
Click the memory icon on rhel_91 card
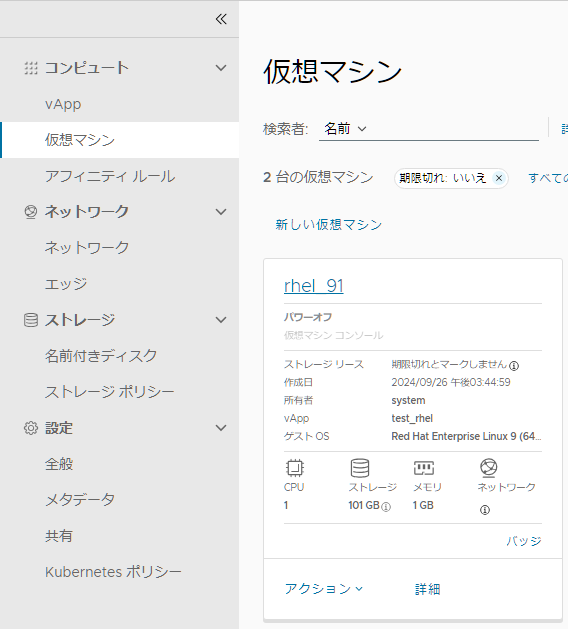tap(424, 468)
